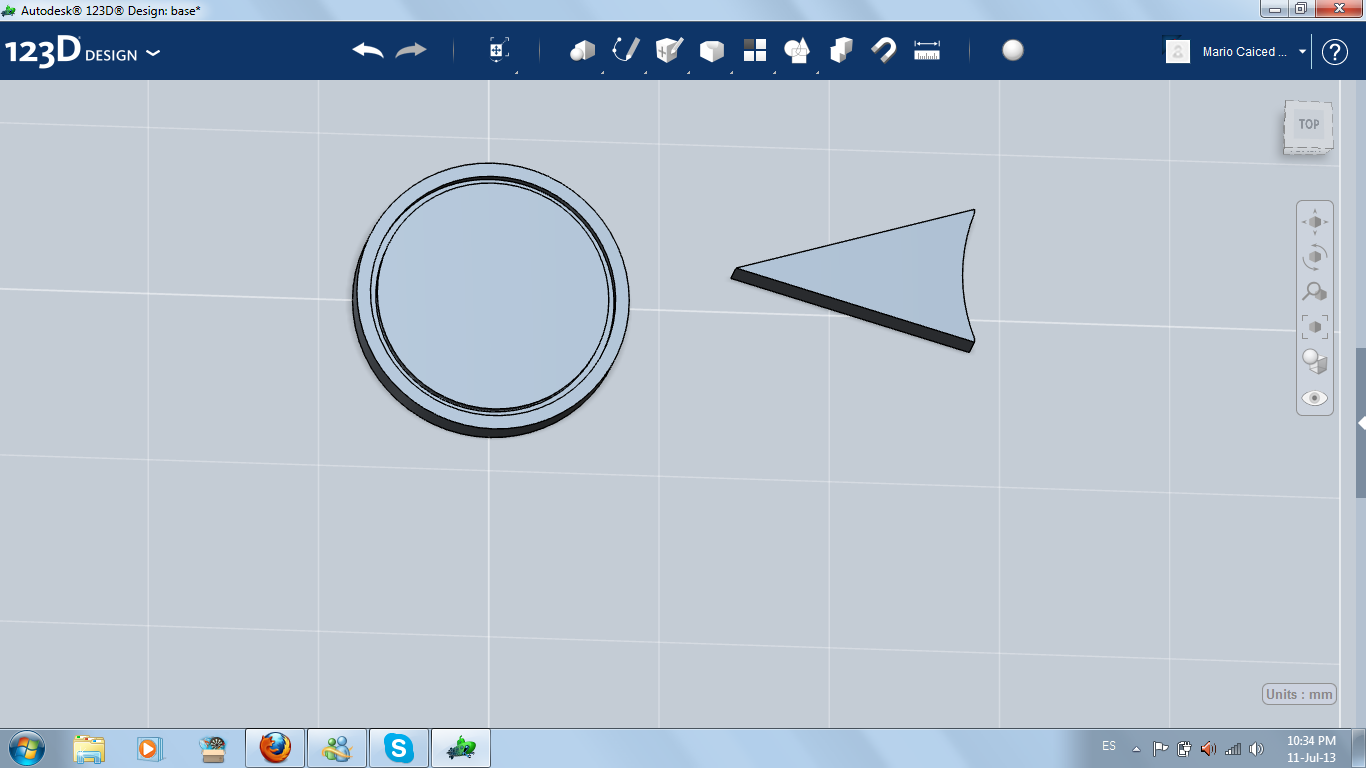Restore down the 123D Design window
The height and width of the screenshot is (768, 1366).
pyautogui.click(x=1300, y=9)
